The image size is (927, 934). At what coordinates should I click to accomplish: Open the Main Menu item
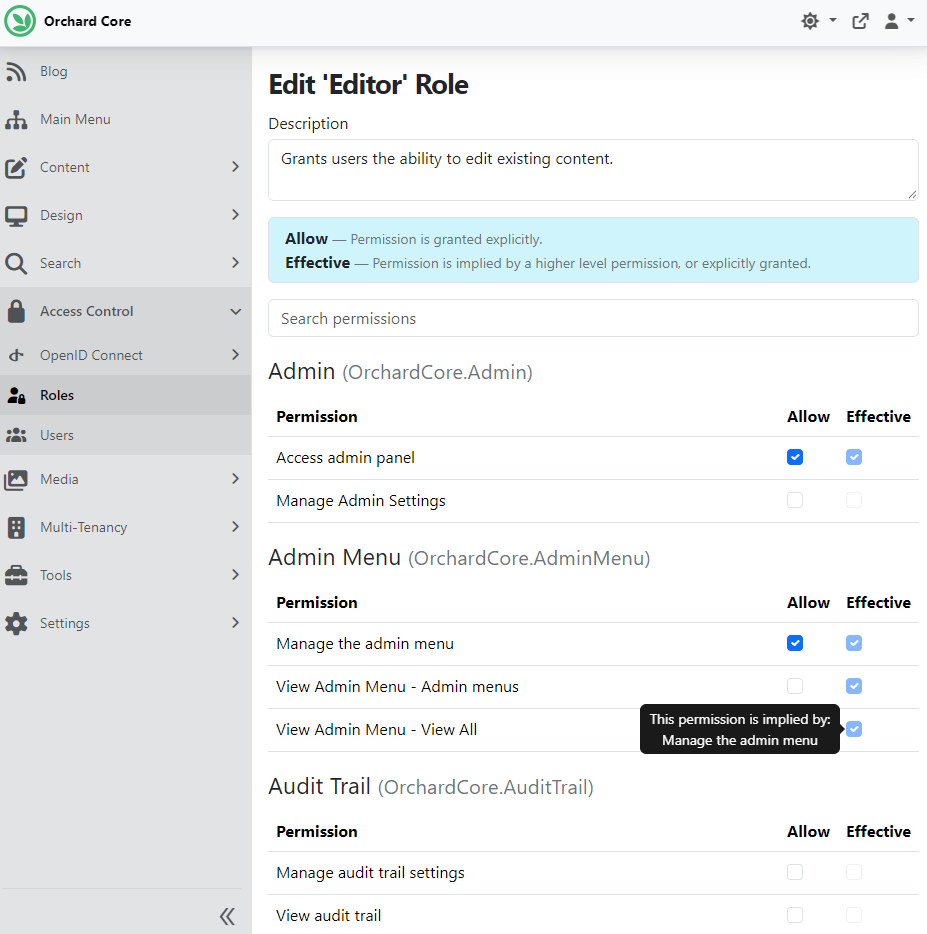(x=75, y=120)
